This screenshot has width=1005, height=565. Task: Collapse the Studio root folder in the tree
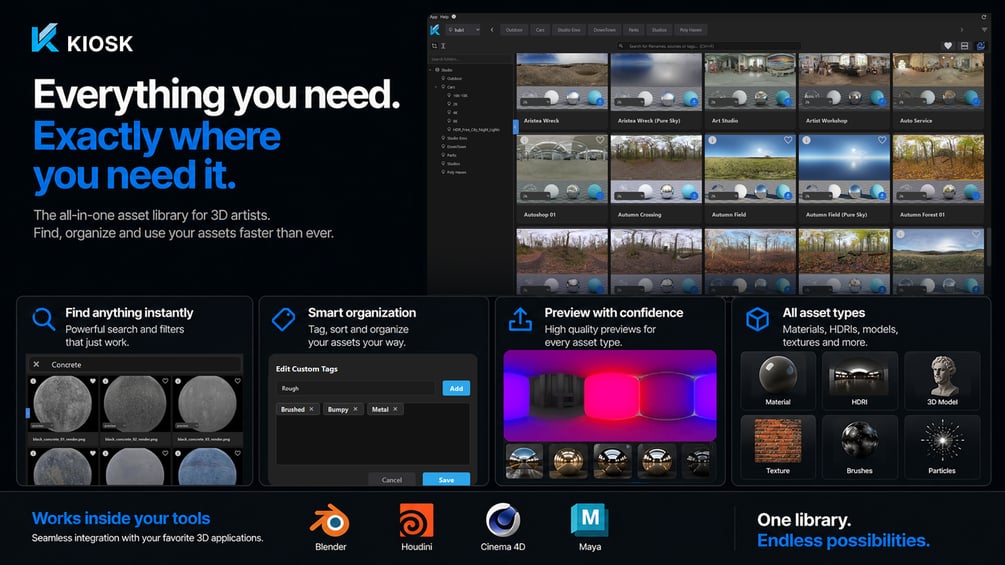click(x=431, y=70)
